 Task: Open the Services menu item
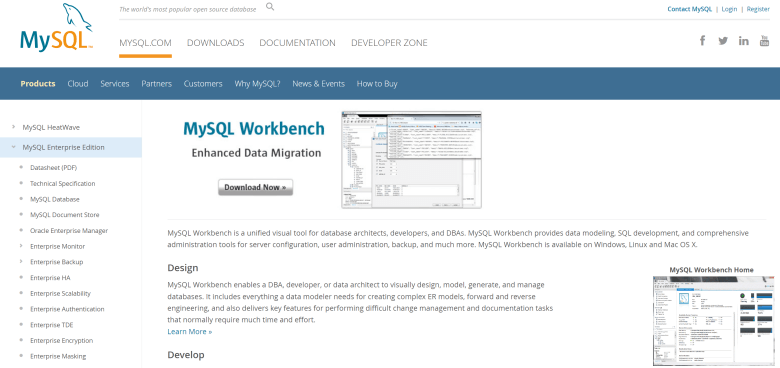pyautogui.click(x=114, y=84)
